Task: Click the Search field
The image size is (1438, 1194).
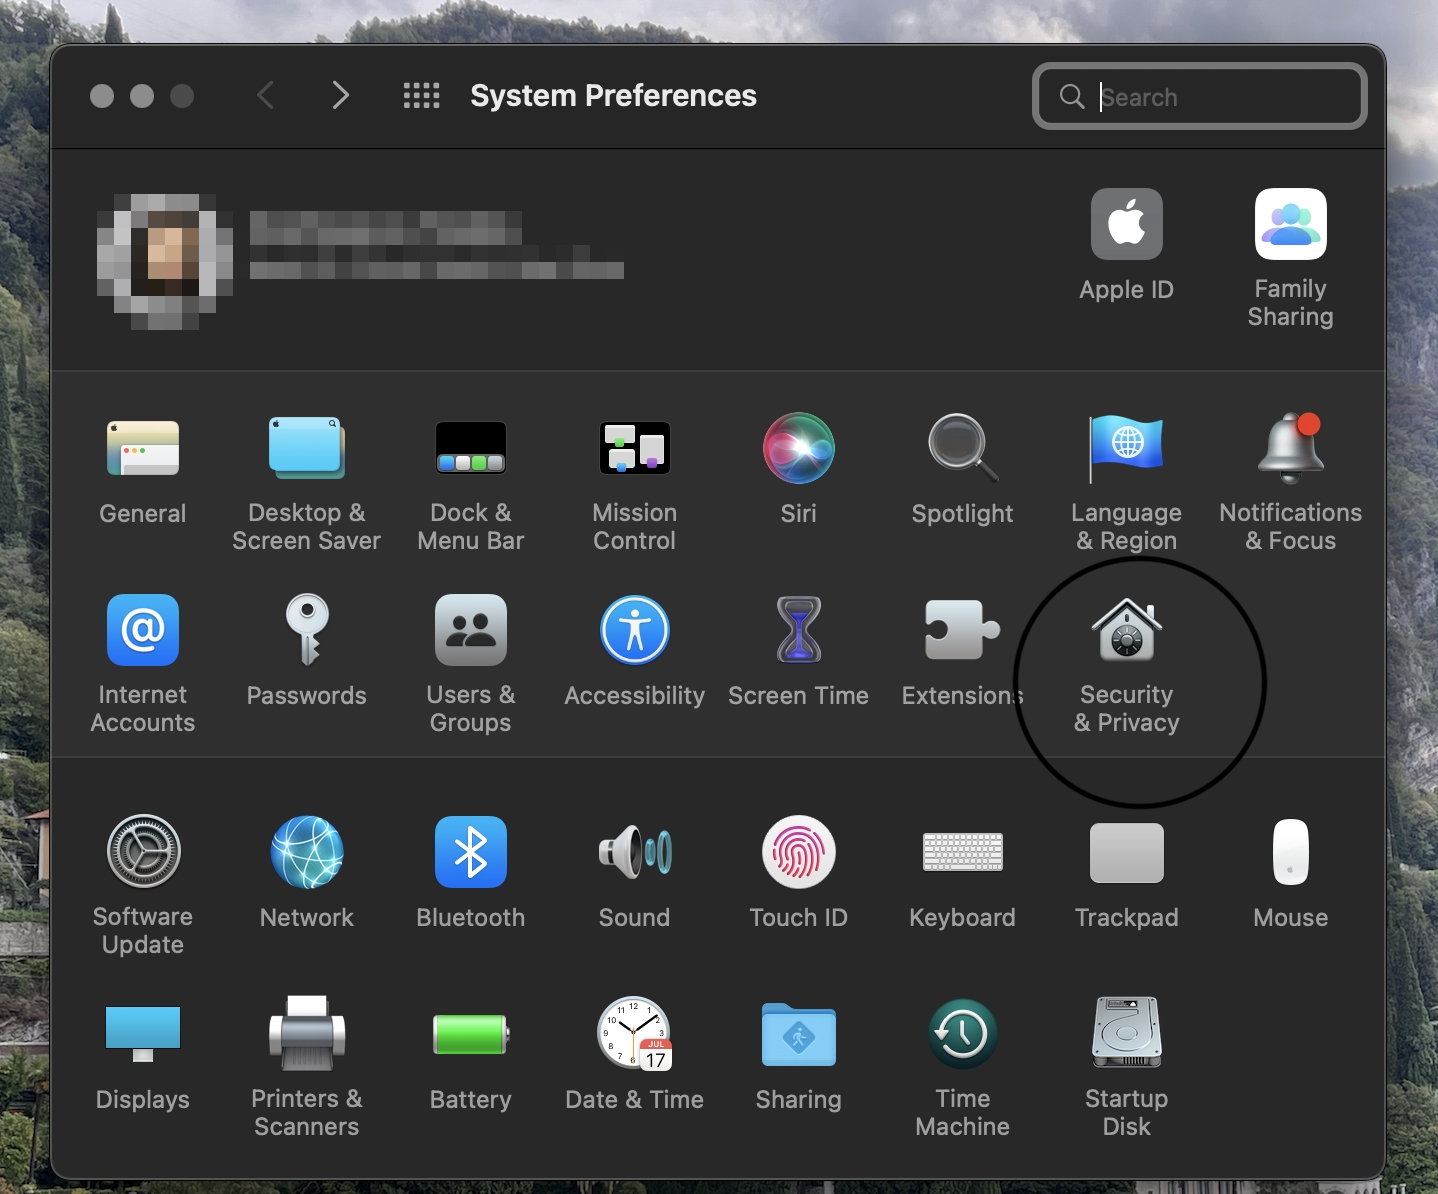Action: tap(1200, 96)
